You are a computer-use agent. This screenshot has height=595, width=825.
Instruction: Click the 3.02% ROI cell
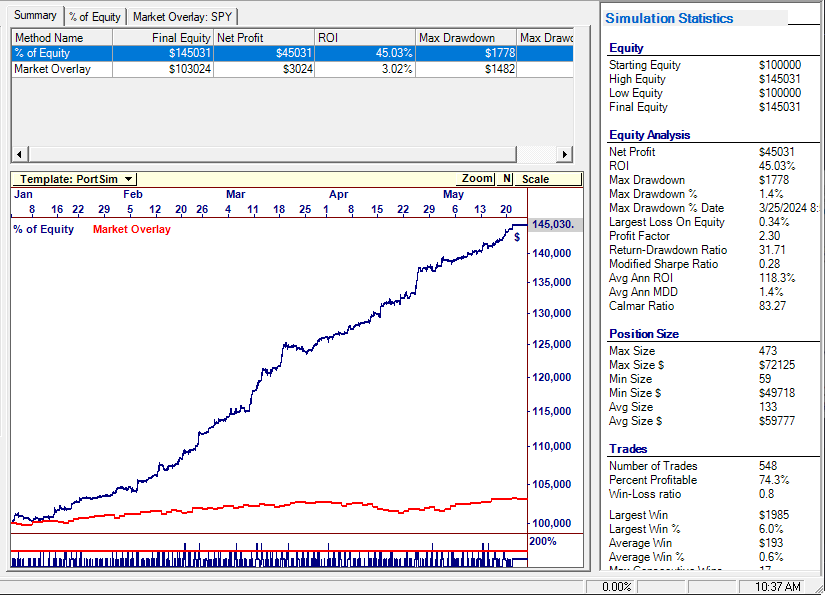(x=365, y=69)
